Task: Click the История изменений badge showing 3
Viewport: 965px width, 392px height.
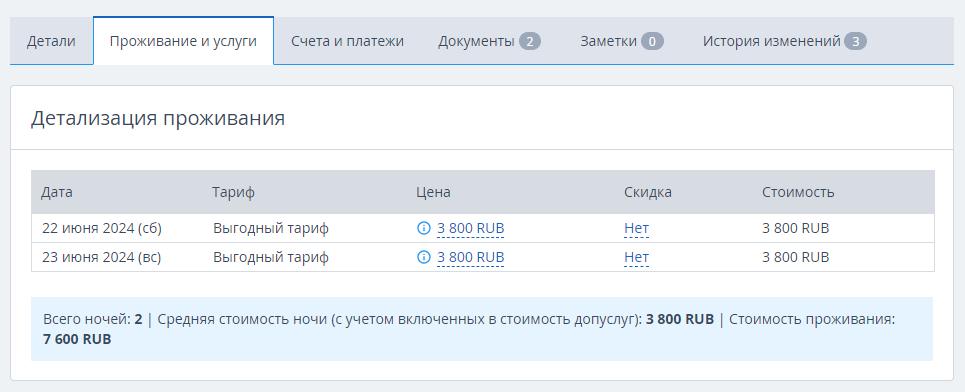Action: tap(855, 41)
